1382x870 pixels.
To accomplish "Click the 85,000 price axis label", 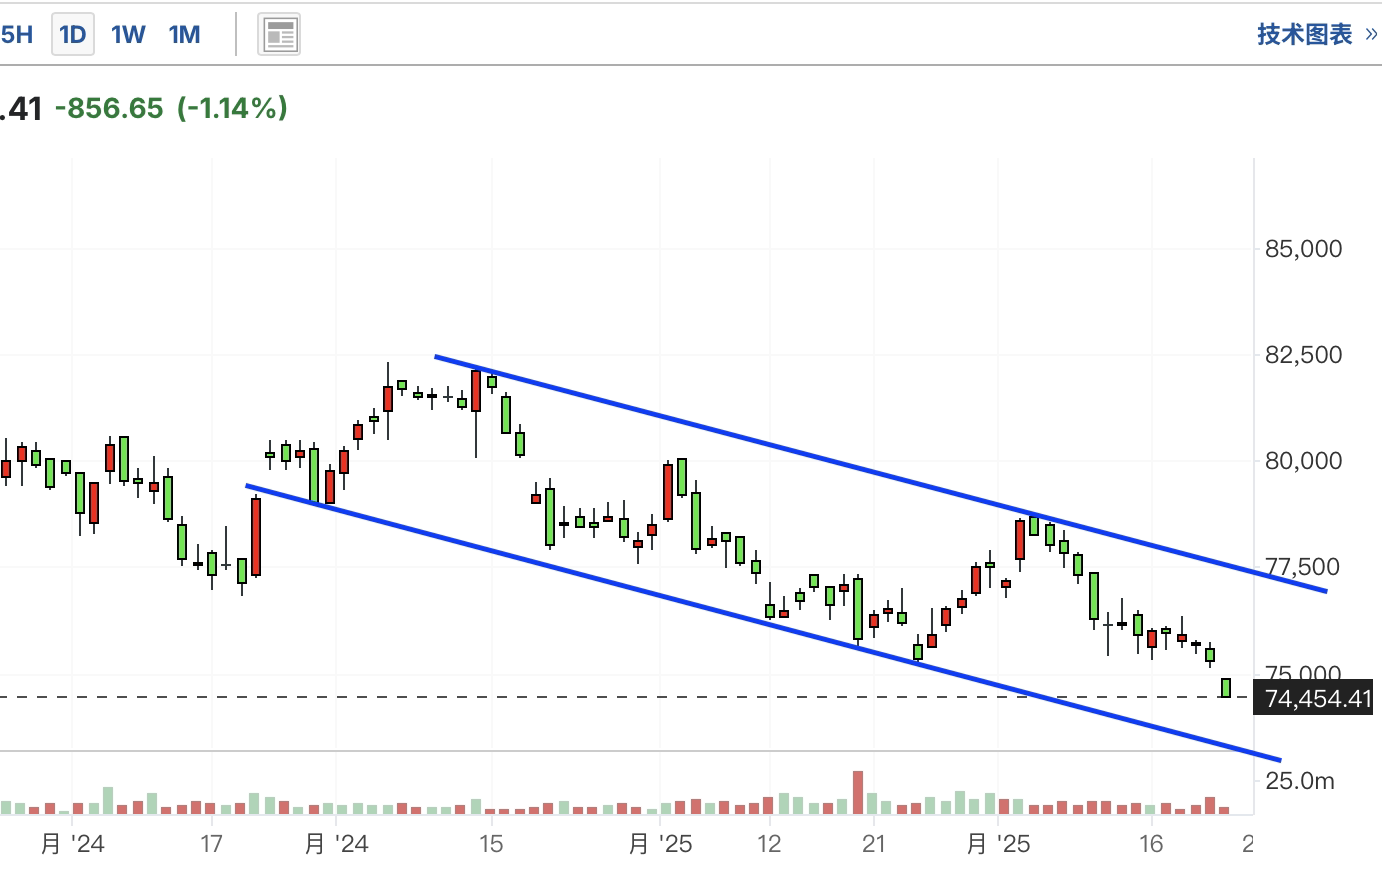I will pos(1303,248).
